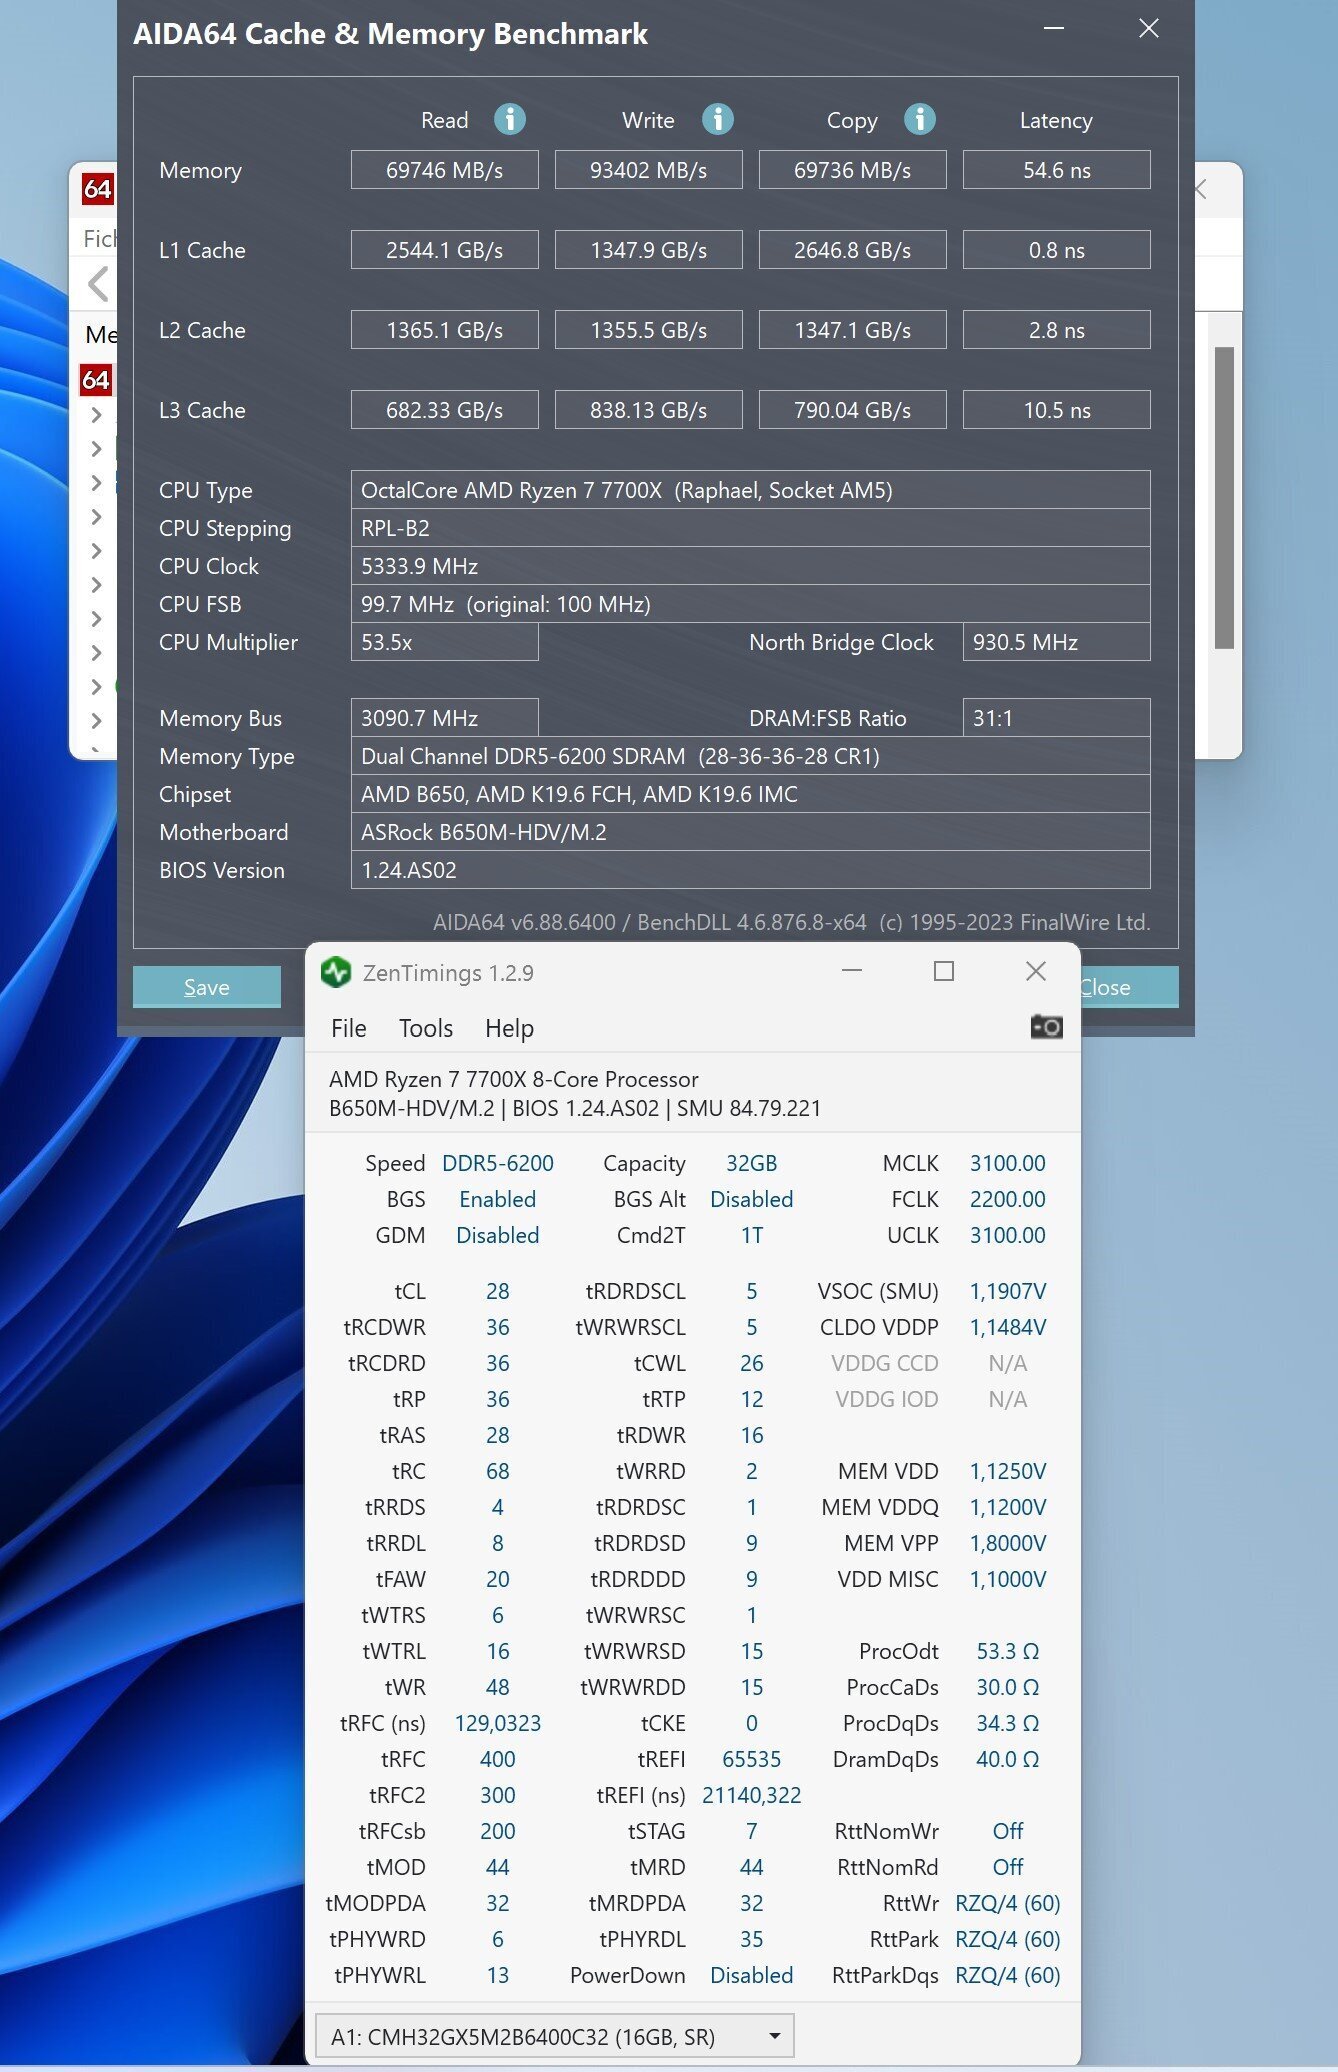1338x2072 pixels.
Task: Minimize the AIDA64 benchmark window
Action: coord(1053,29)
